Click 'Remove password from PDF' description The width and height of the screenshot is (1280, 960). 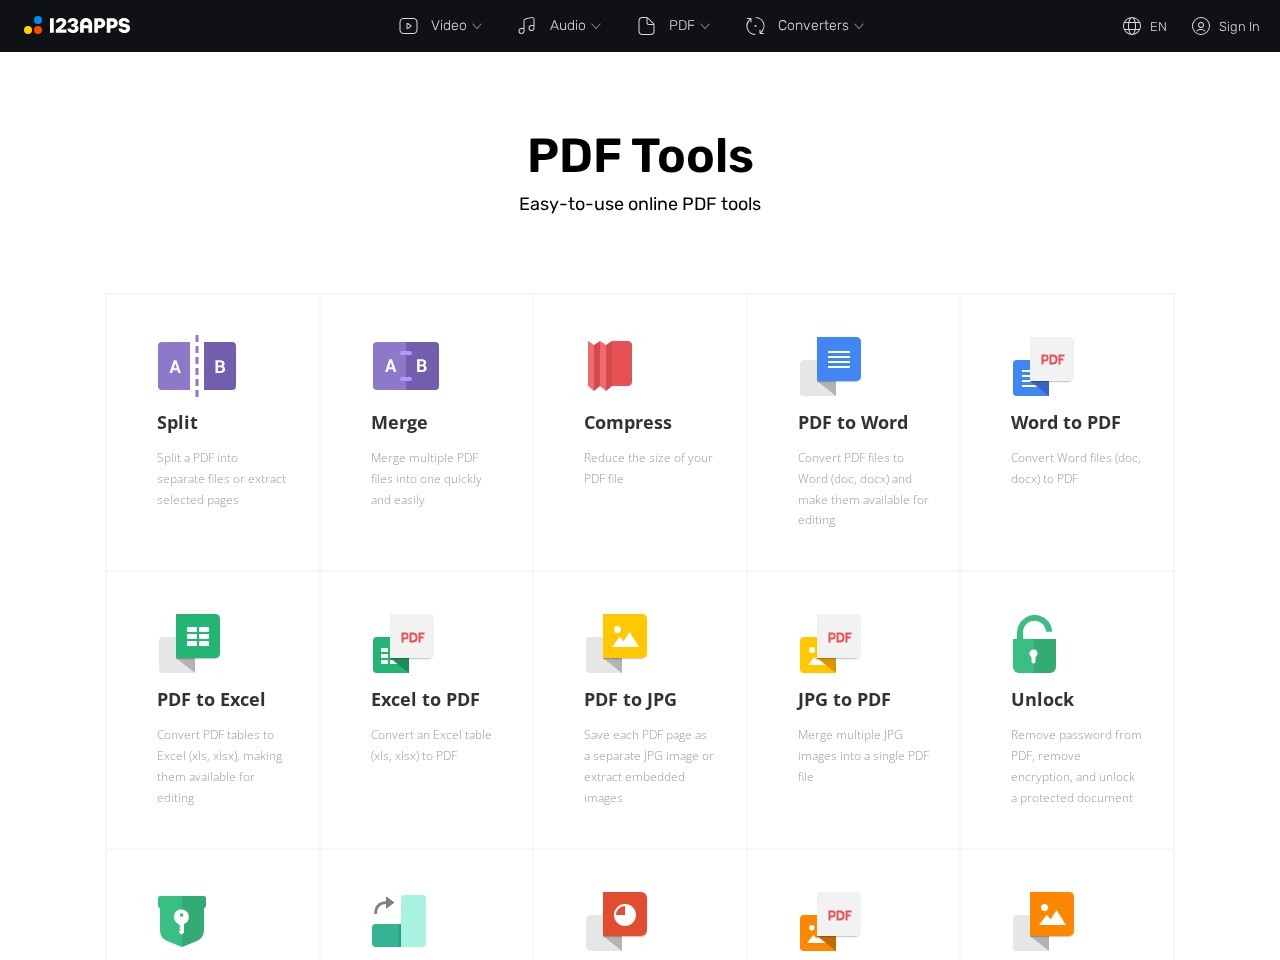pos(1076,766)
